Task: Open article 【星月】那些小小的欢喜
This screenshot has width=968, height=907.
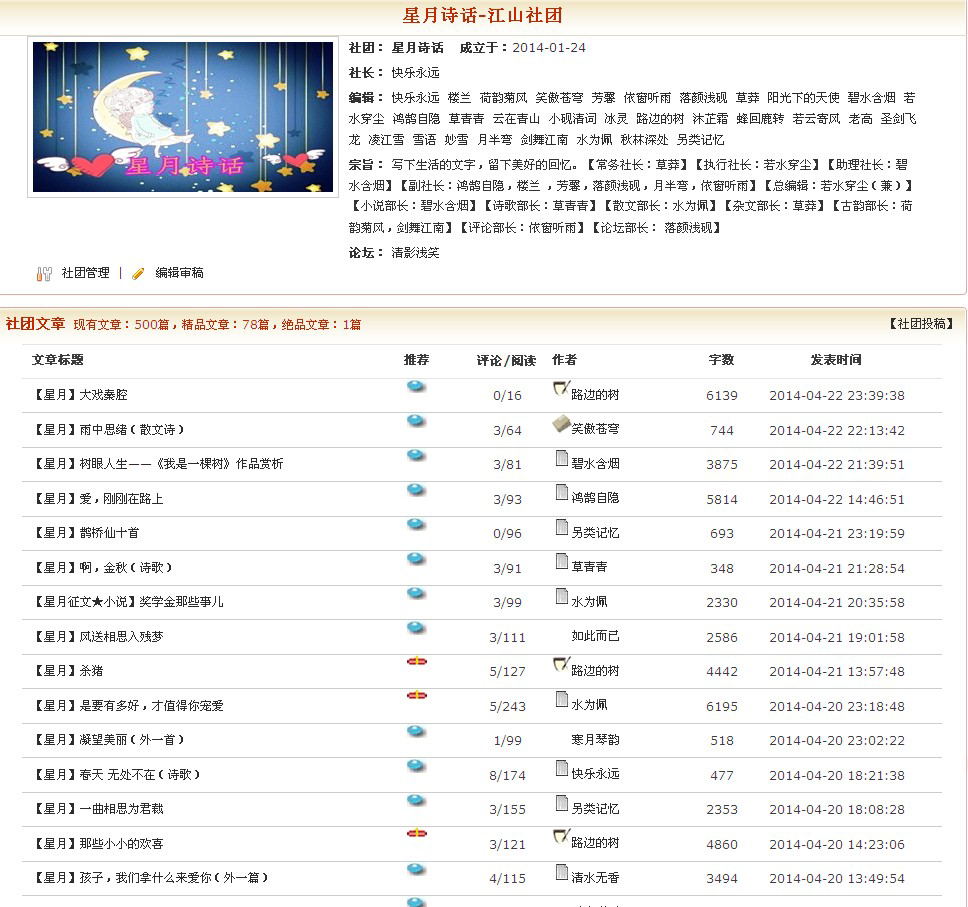Action: pos(98,843)
